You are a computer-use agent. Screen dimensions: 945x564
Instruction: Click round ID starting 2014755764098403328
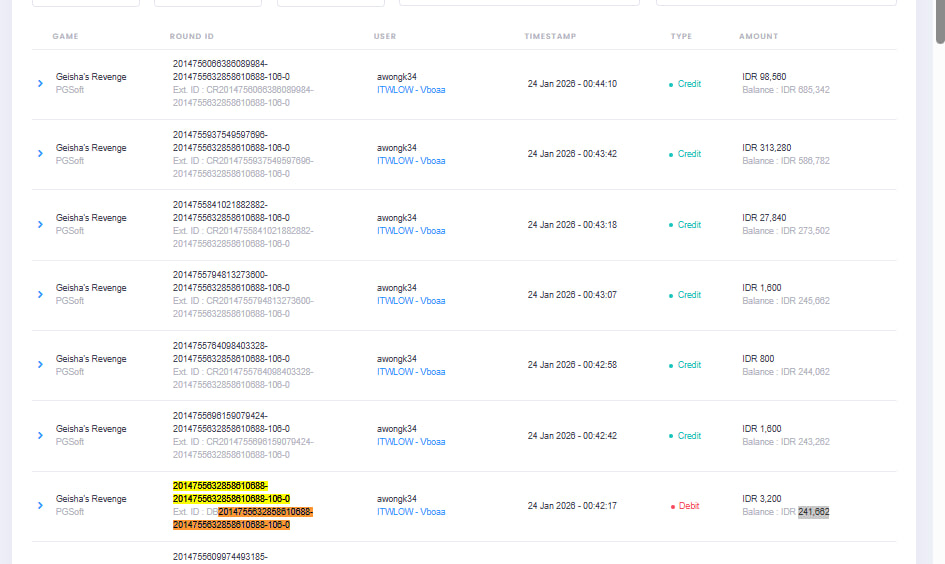click(231, 352)
